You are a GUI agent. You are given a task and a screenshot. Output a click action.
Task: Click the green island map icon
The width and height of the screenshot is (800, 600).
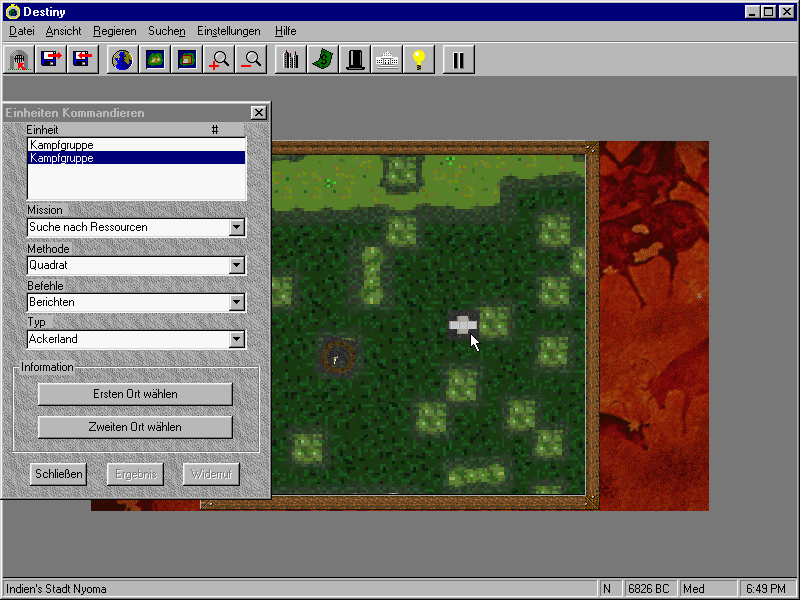155,60
